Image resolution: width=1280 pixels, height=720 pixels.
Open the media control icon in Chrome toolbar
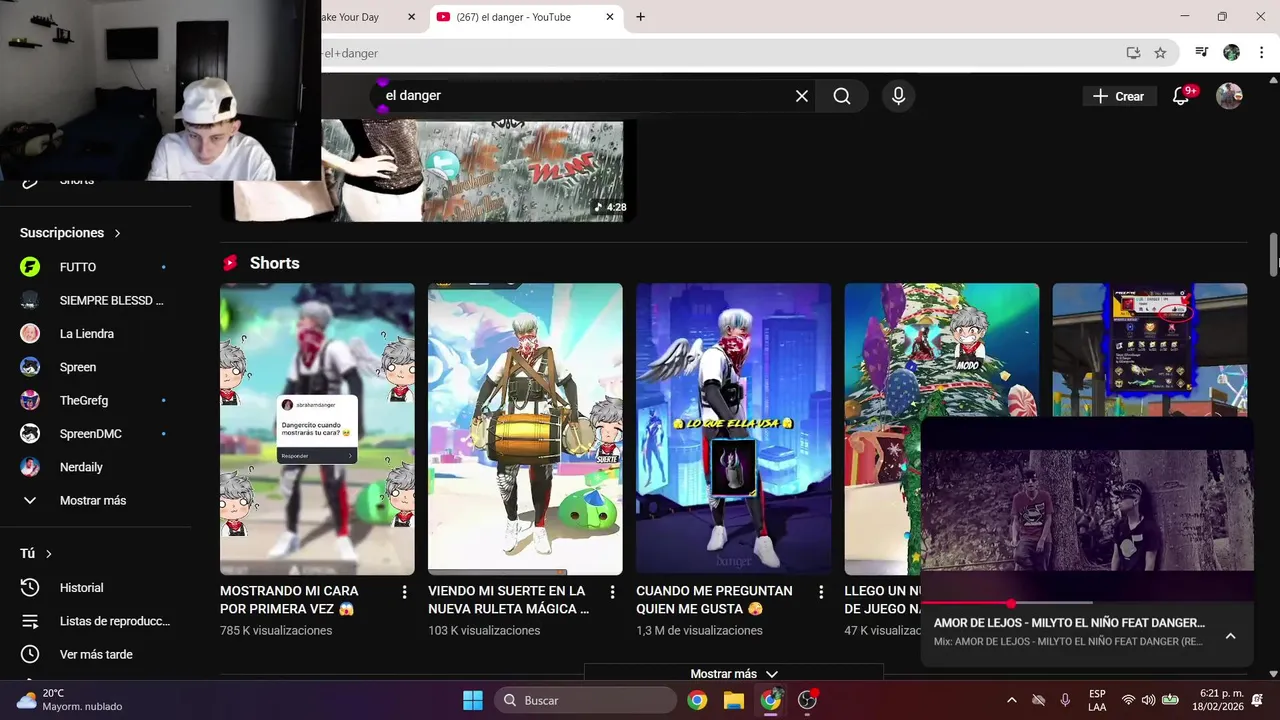(1202, 53)
